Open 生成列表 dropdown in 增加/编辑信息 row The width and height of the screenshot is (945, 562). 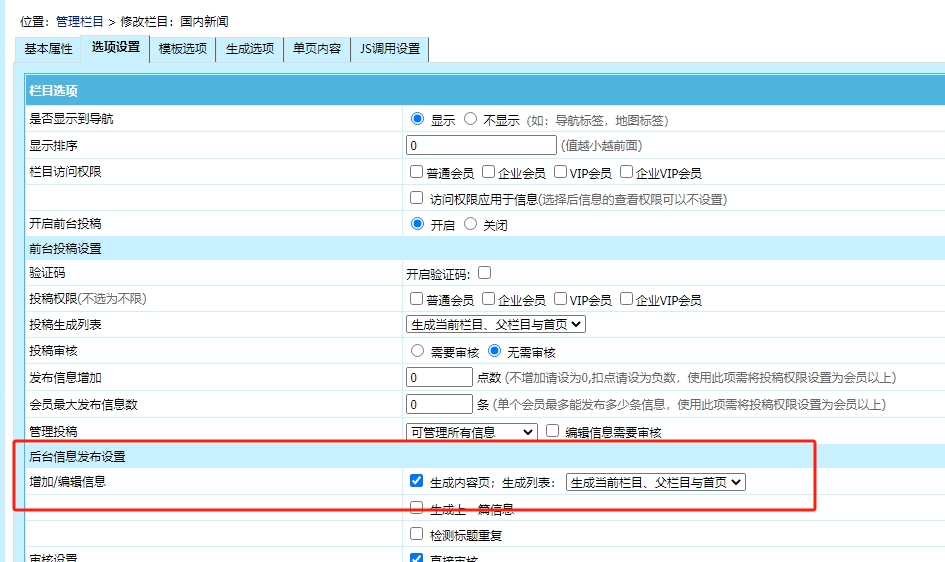coord(655,482)
